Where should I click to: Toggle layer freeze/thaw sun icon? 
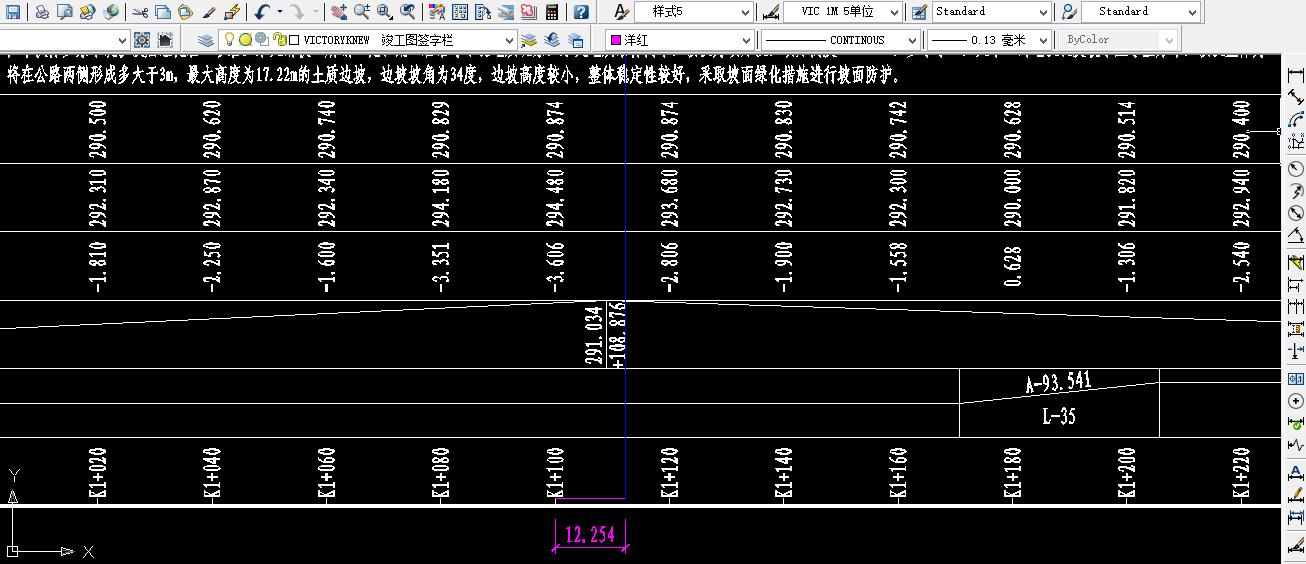click(x=245, y=40)
